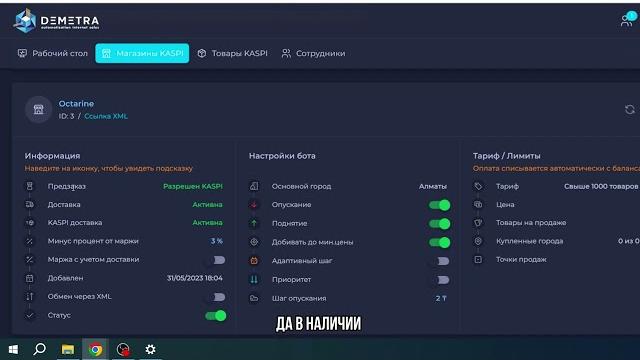Switch to Chrome on the taskbar
The image size is (640, 360).
(x=96, y=349)
